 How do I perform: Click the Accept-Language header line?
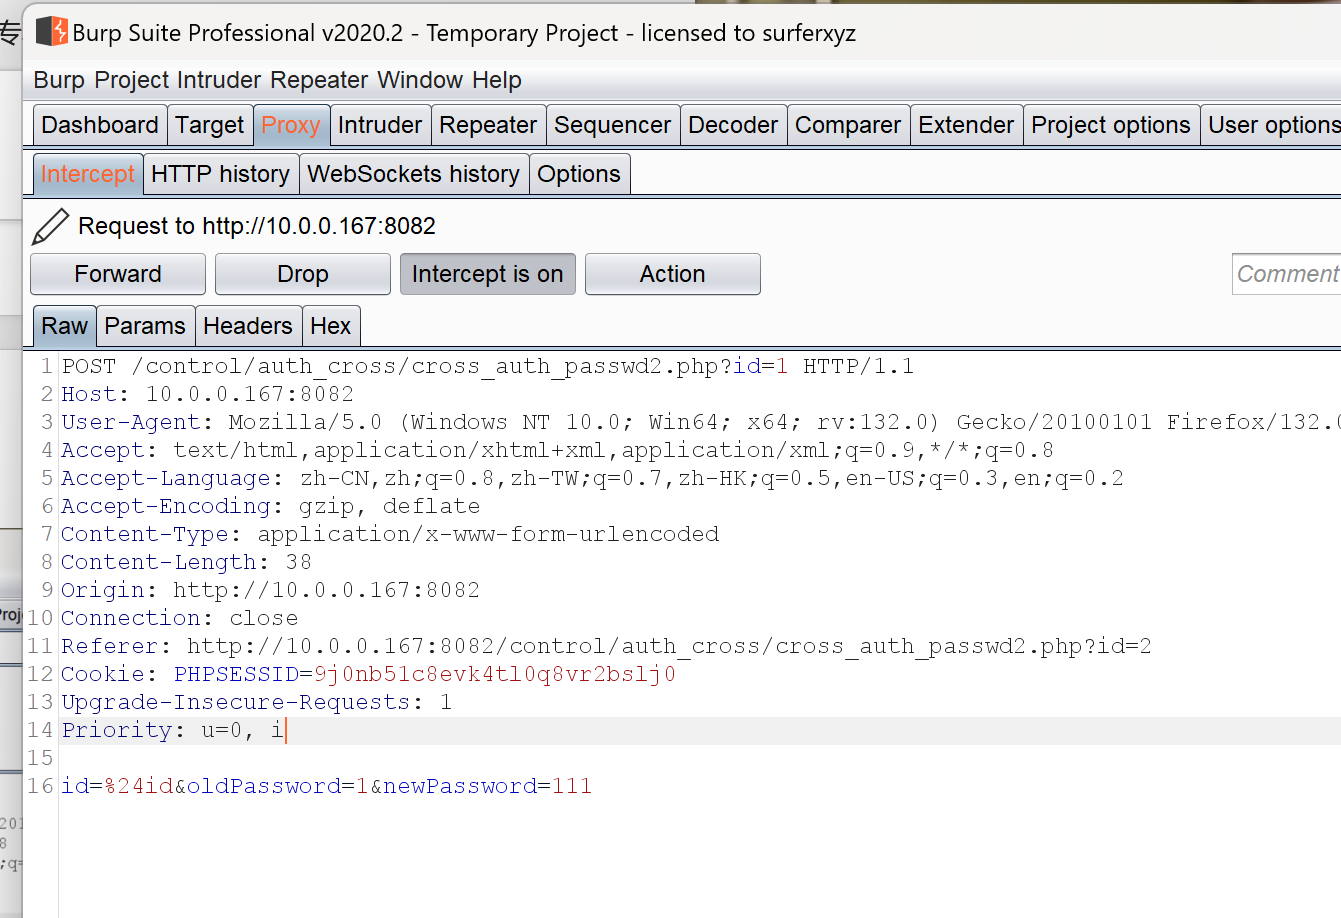593,478
